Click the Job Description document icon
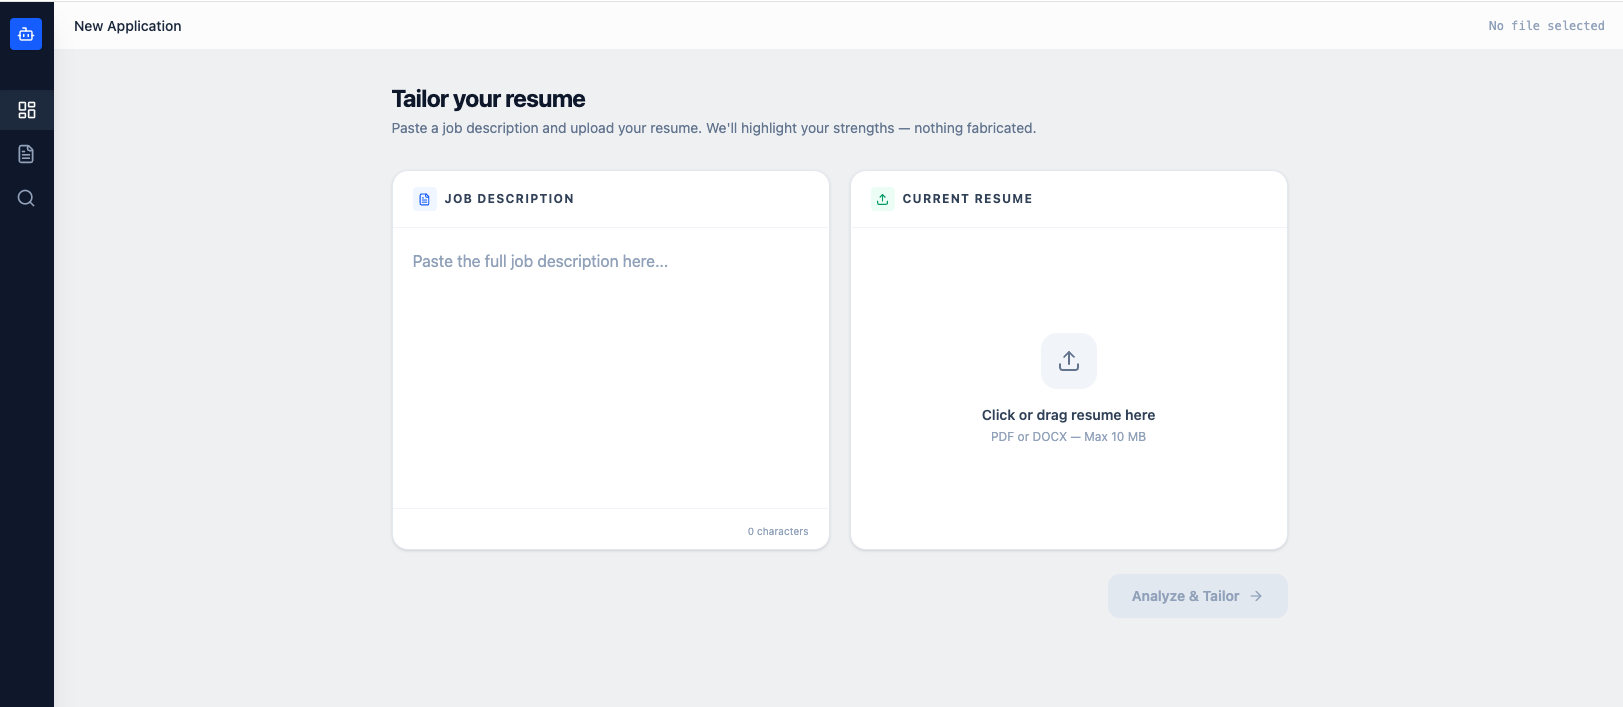This screenshot has height=707, width=1623. (425, 199)
